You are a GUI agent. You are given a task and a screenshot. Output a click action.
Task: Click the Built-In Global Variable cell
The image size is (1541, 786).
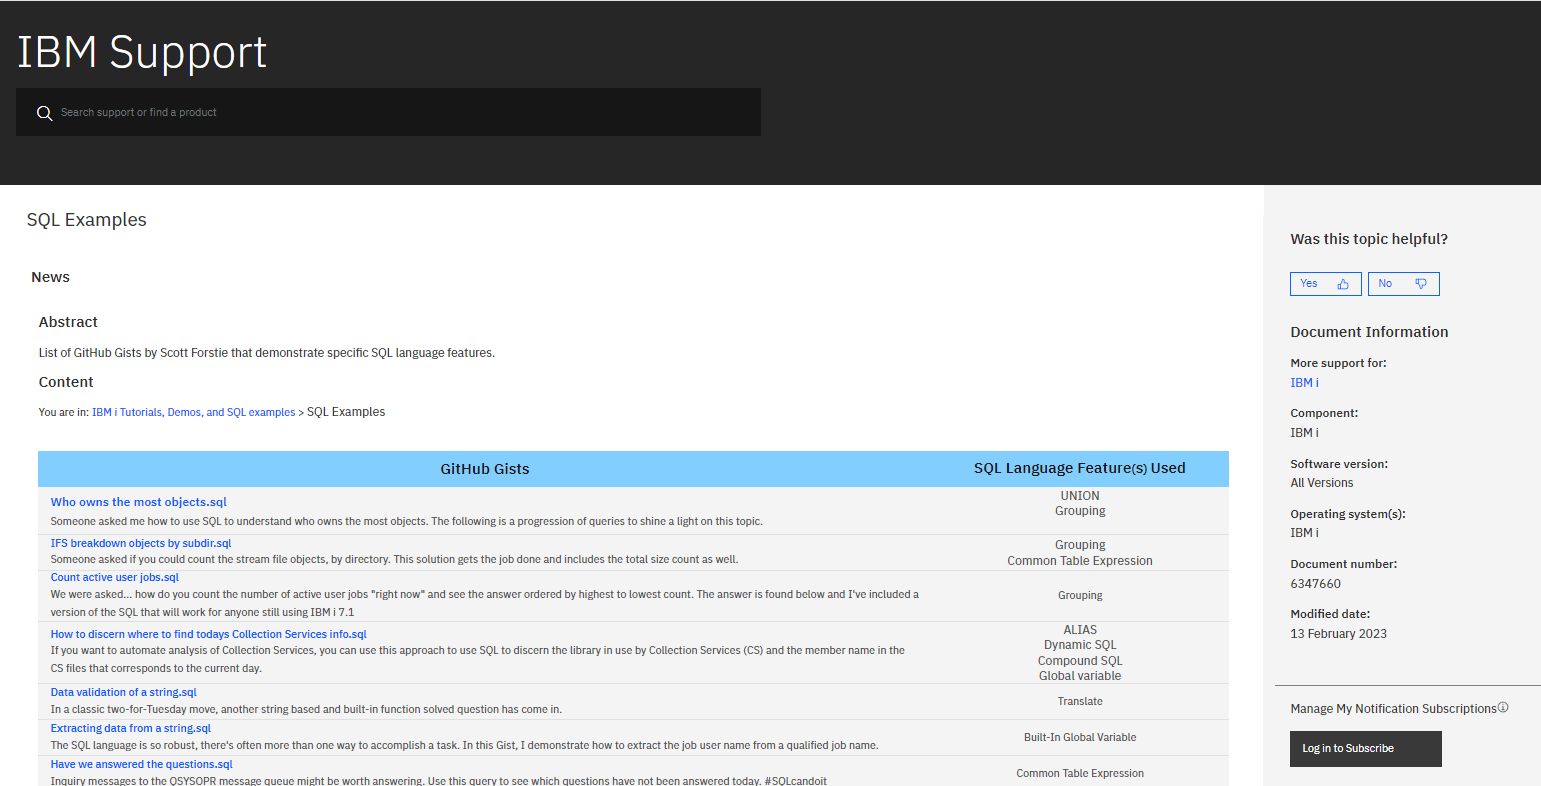pyautogui.click(x=1080, y=737)
